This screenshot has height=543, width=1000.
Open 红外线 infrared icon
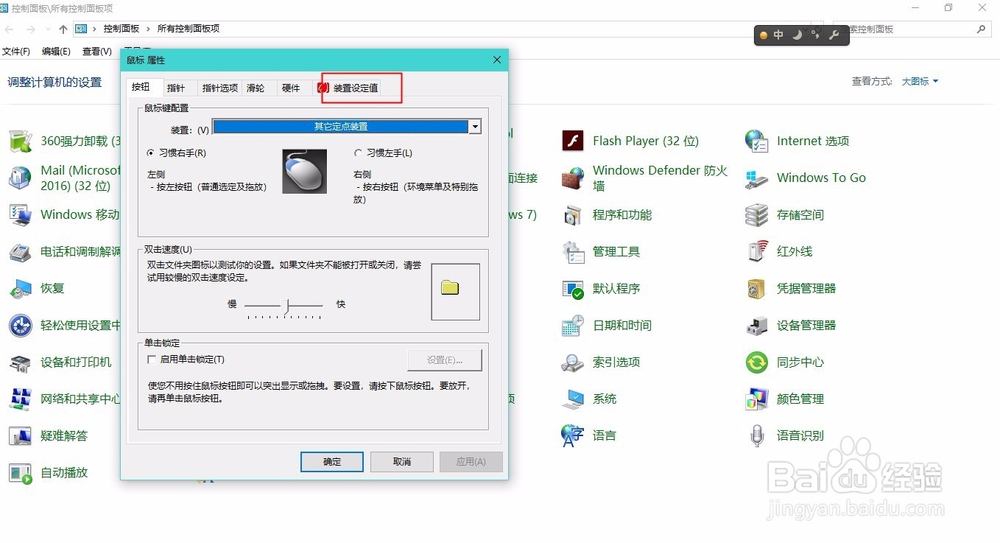point(756,251)
